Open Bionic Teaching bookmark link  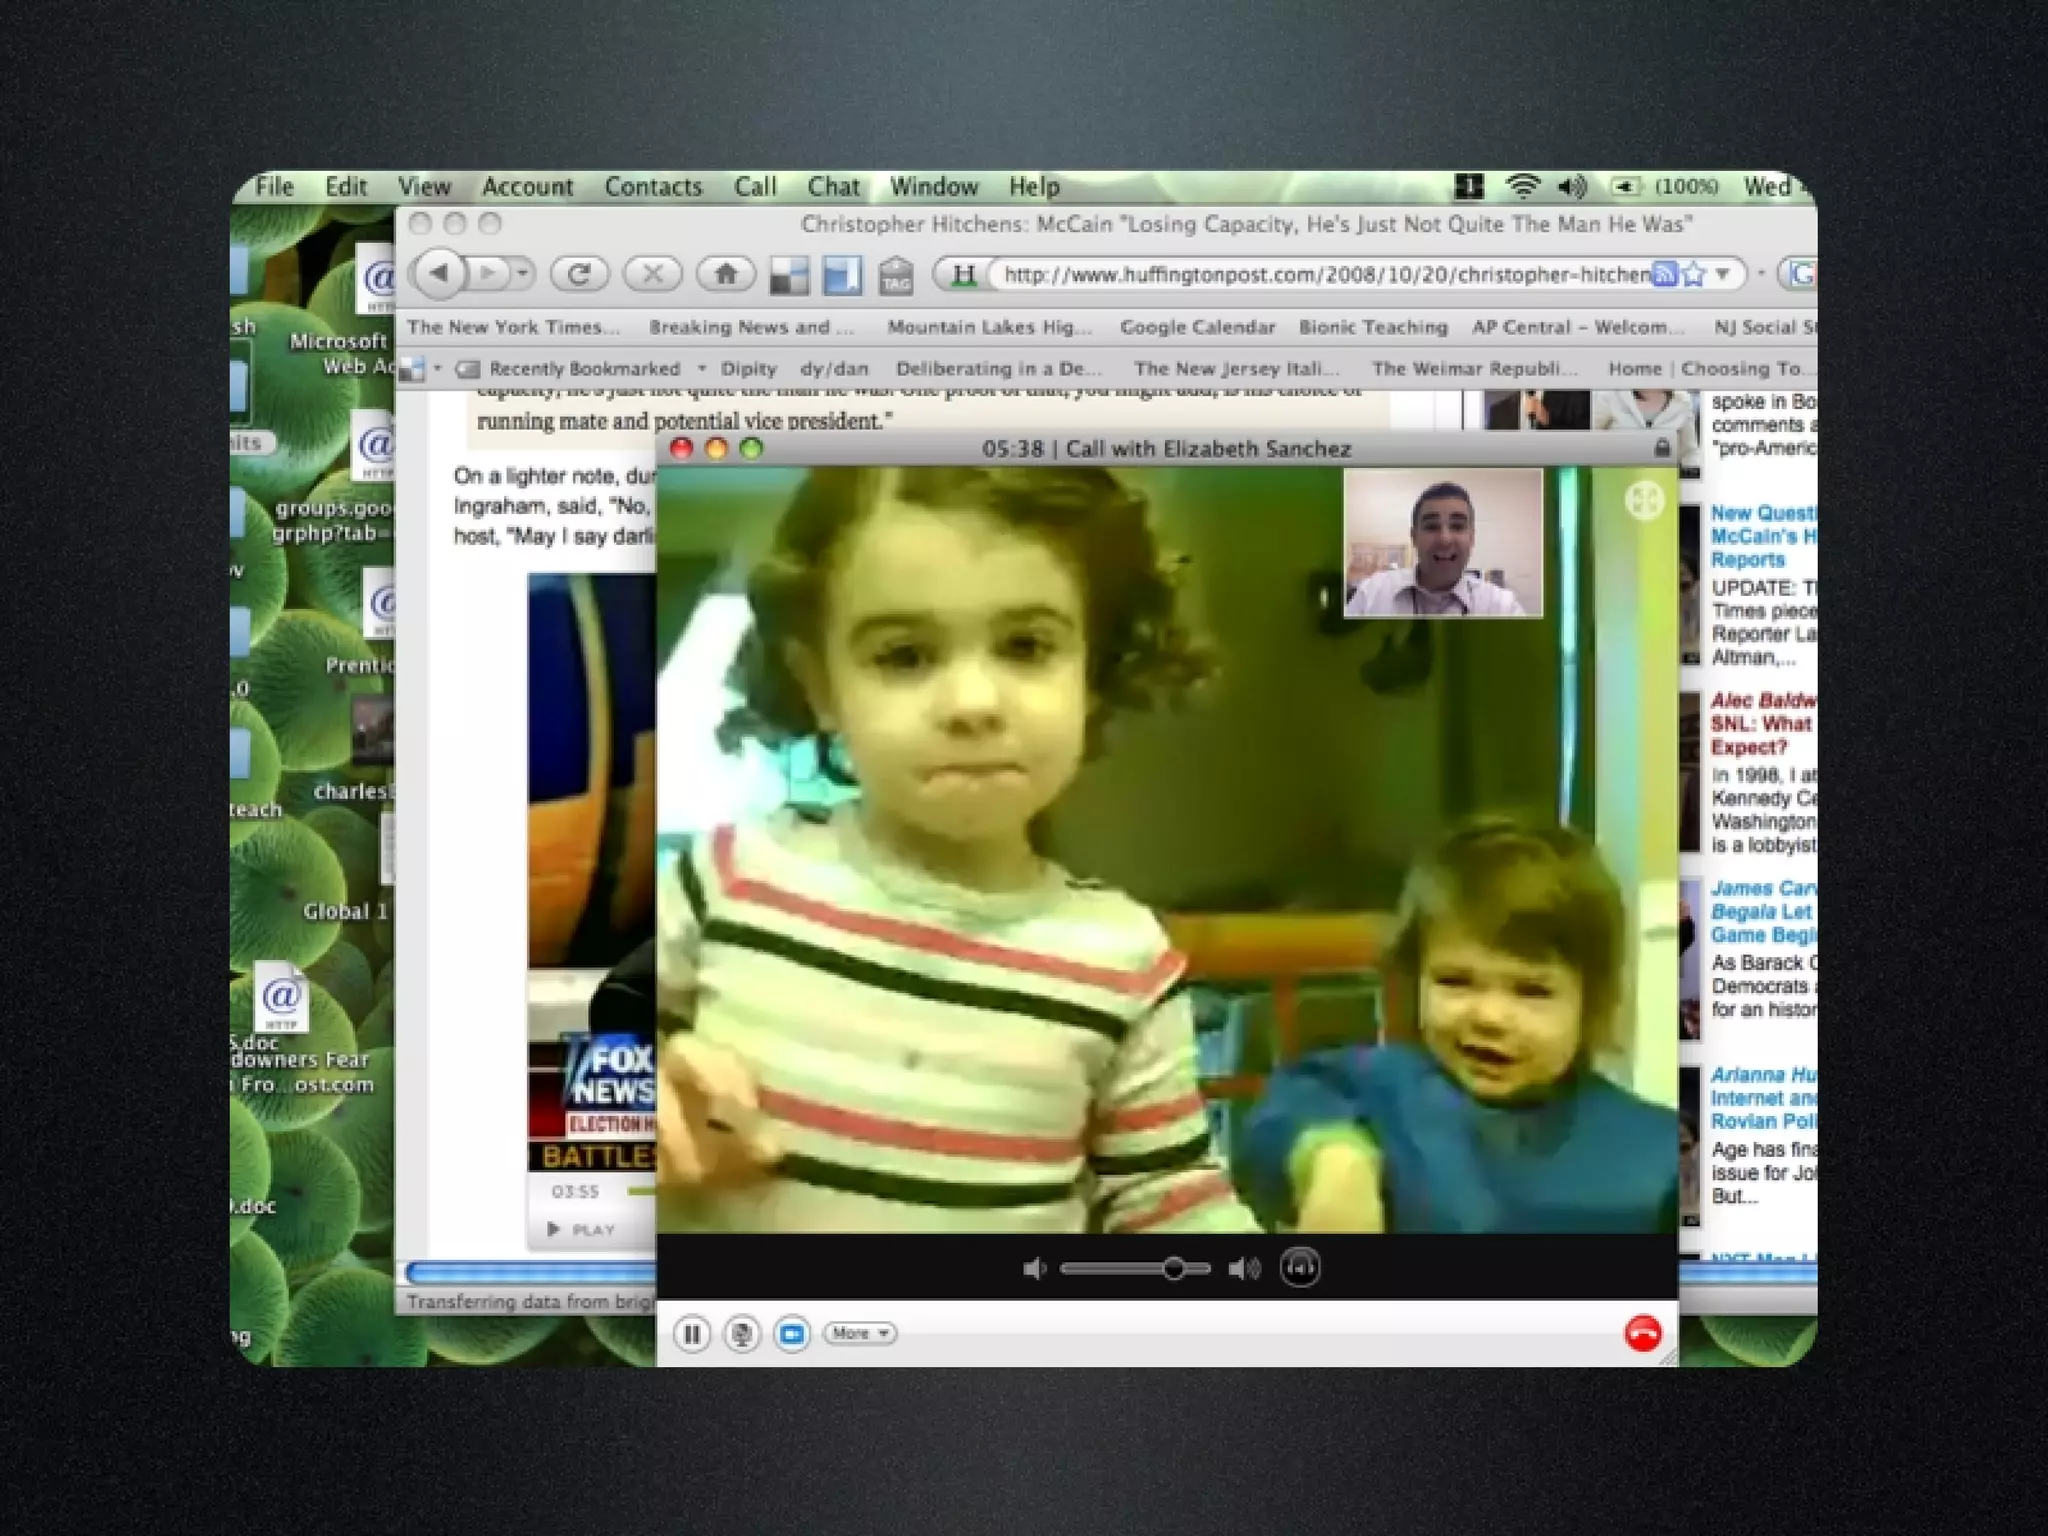(x=1372, y=327)
